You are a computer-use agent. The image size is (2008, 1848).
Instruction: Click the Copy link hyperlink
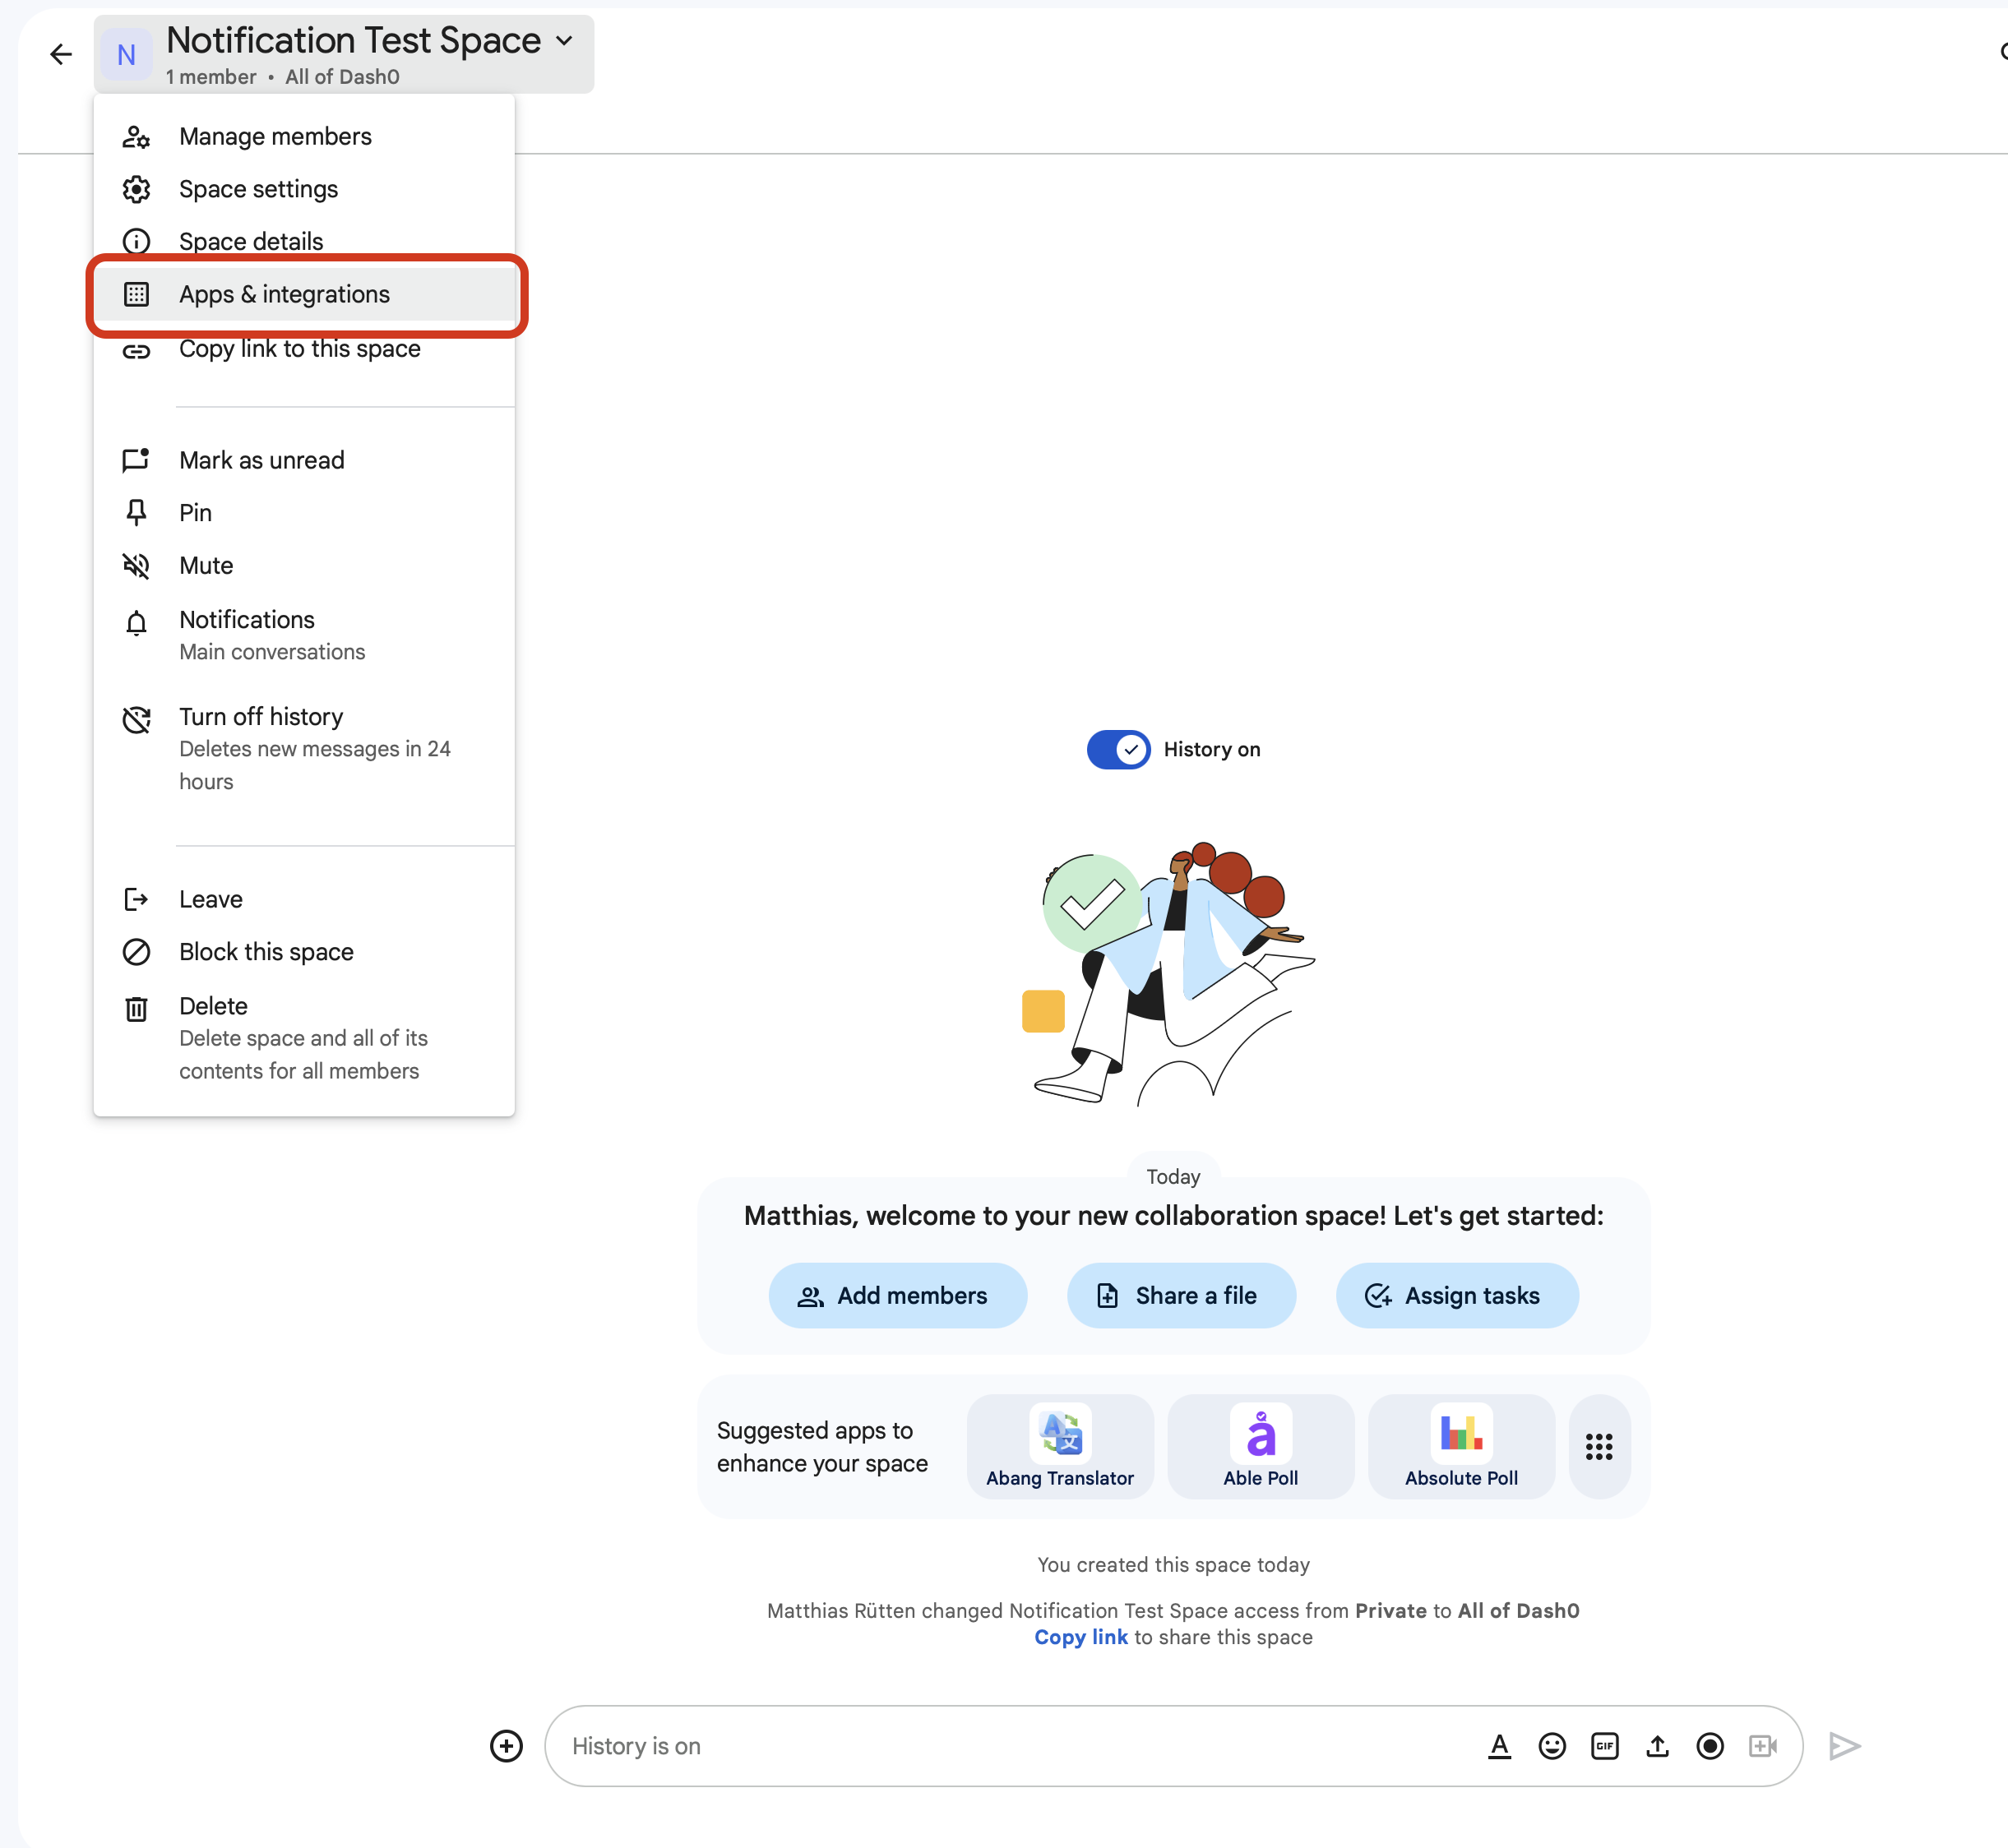[x=1080, y=1637]
